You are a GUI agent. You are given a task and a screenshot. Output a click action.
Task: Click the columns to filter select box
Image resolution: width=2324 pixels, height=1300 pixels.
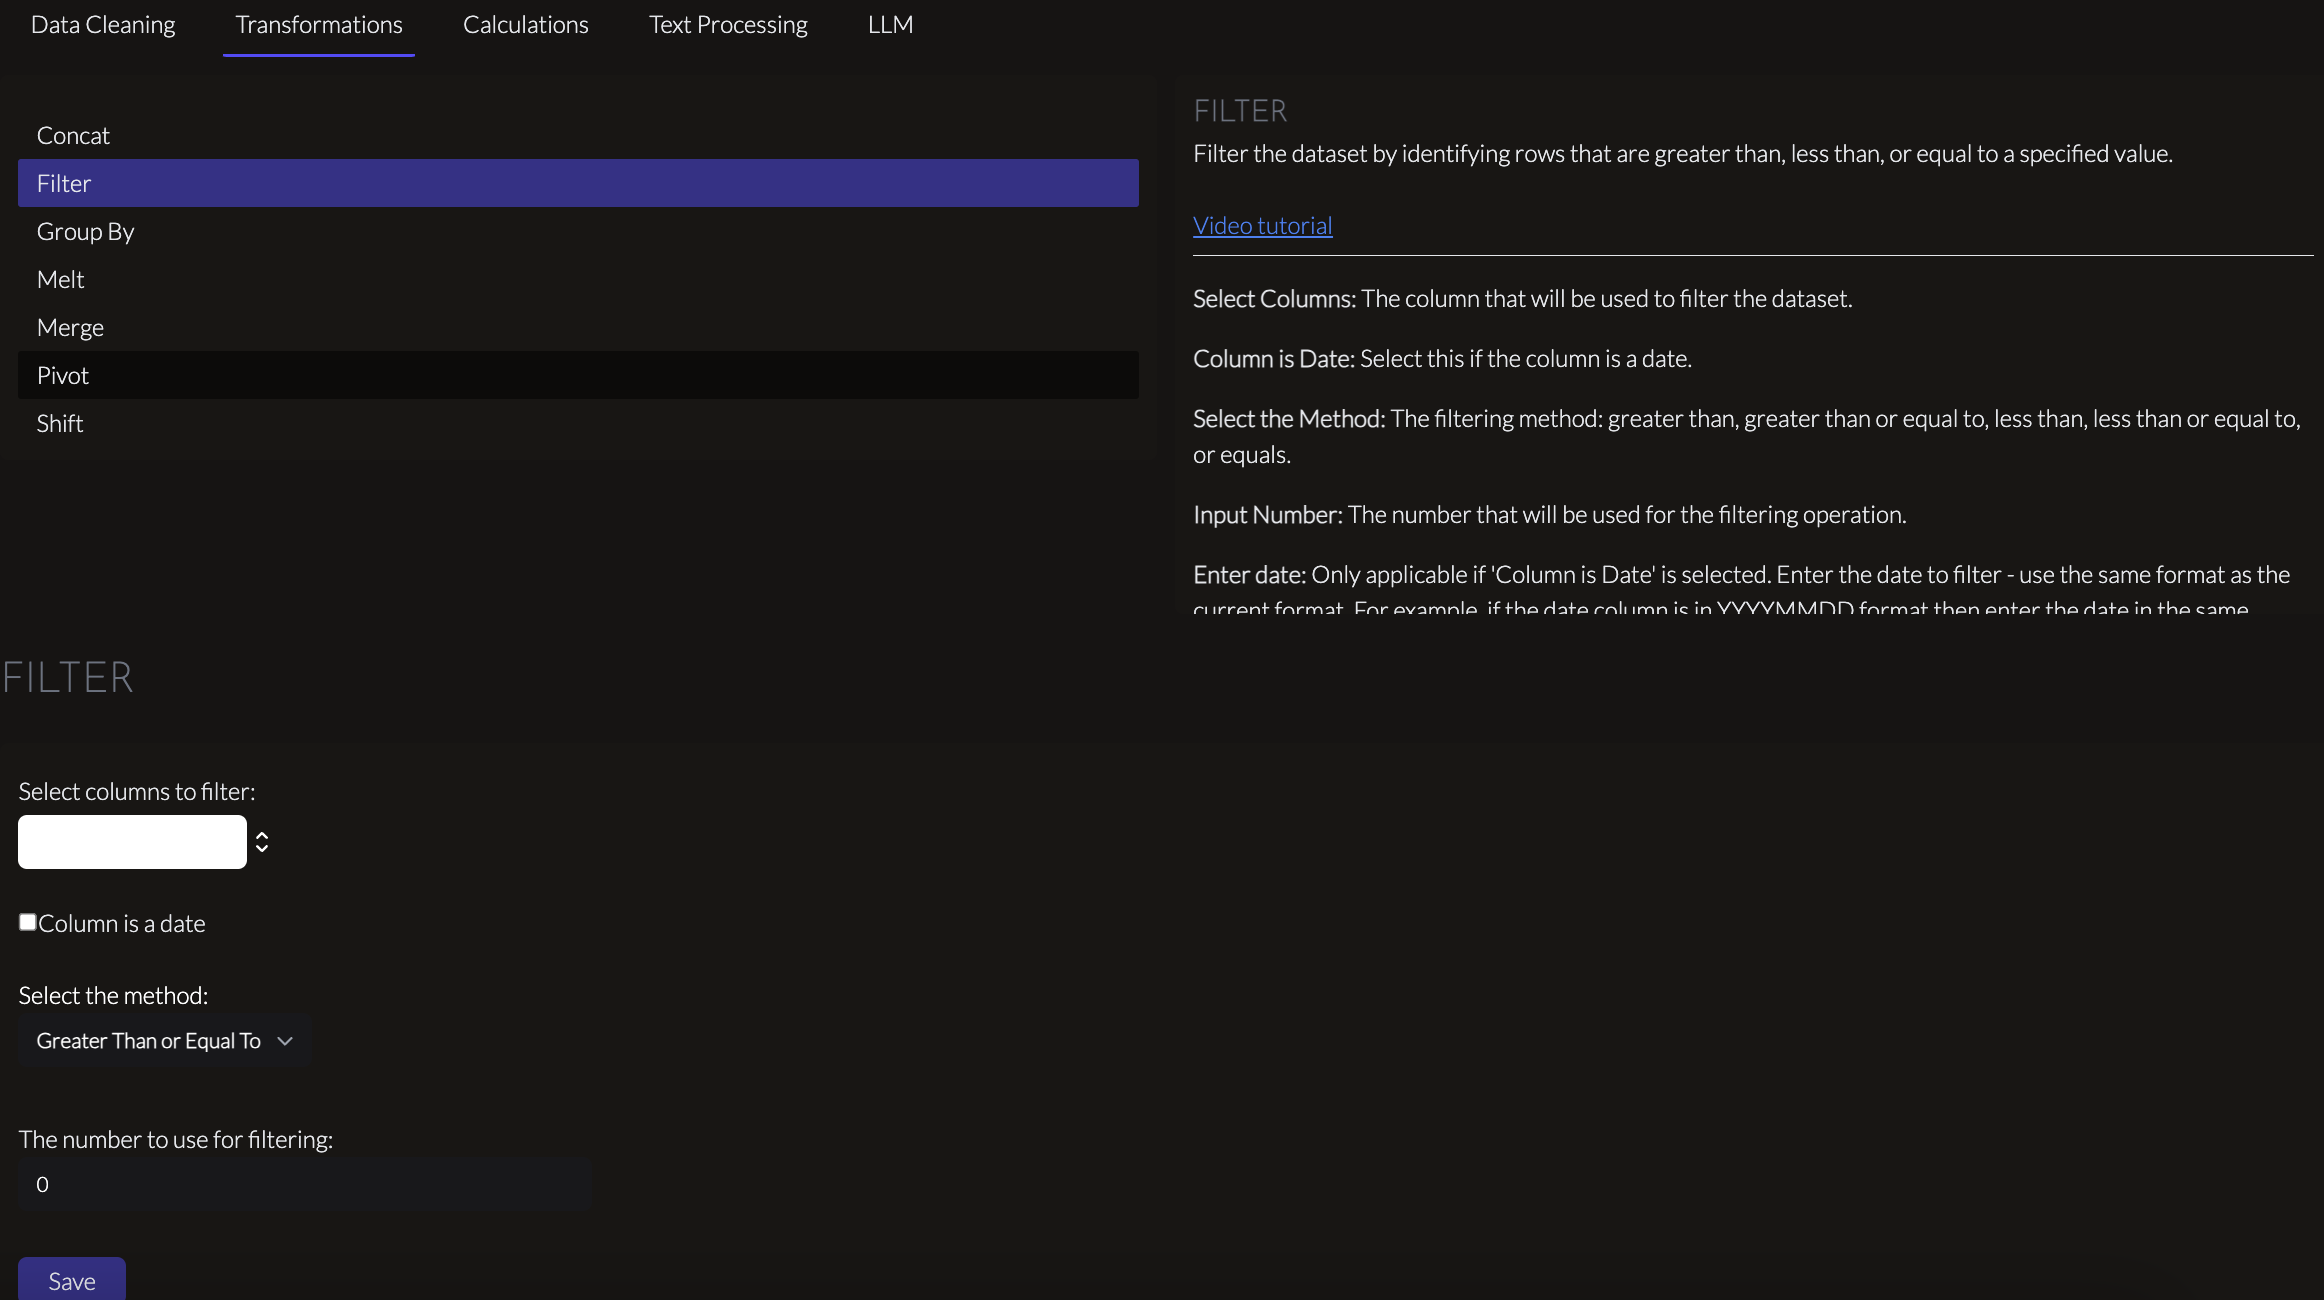(x=132, y=842)
